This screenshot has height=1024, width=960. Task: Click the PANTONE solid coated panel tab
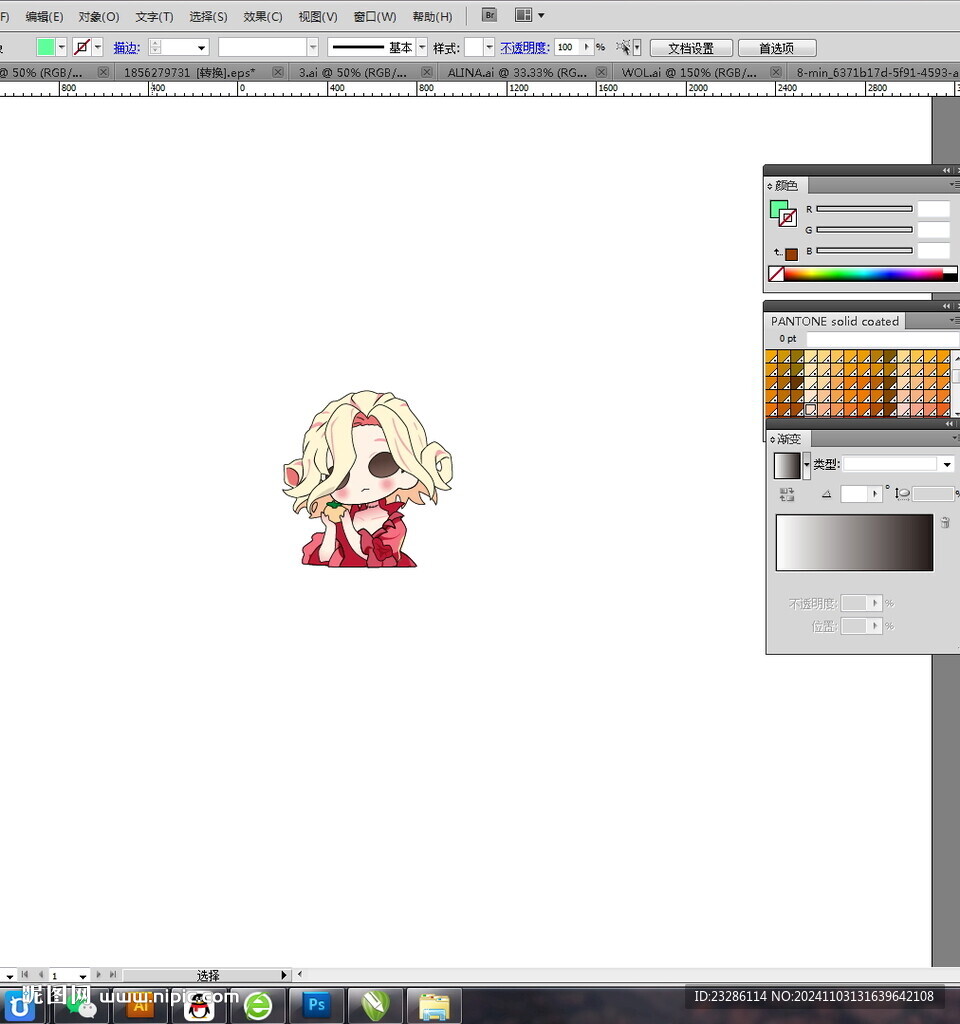pos(835,321)
